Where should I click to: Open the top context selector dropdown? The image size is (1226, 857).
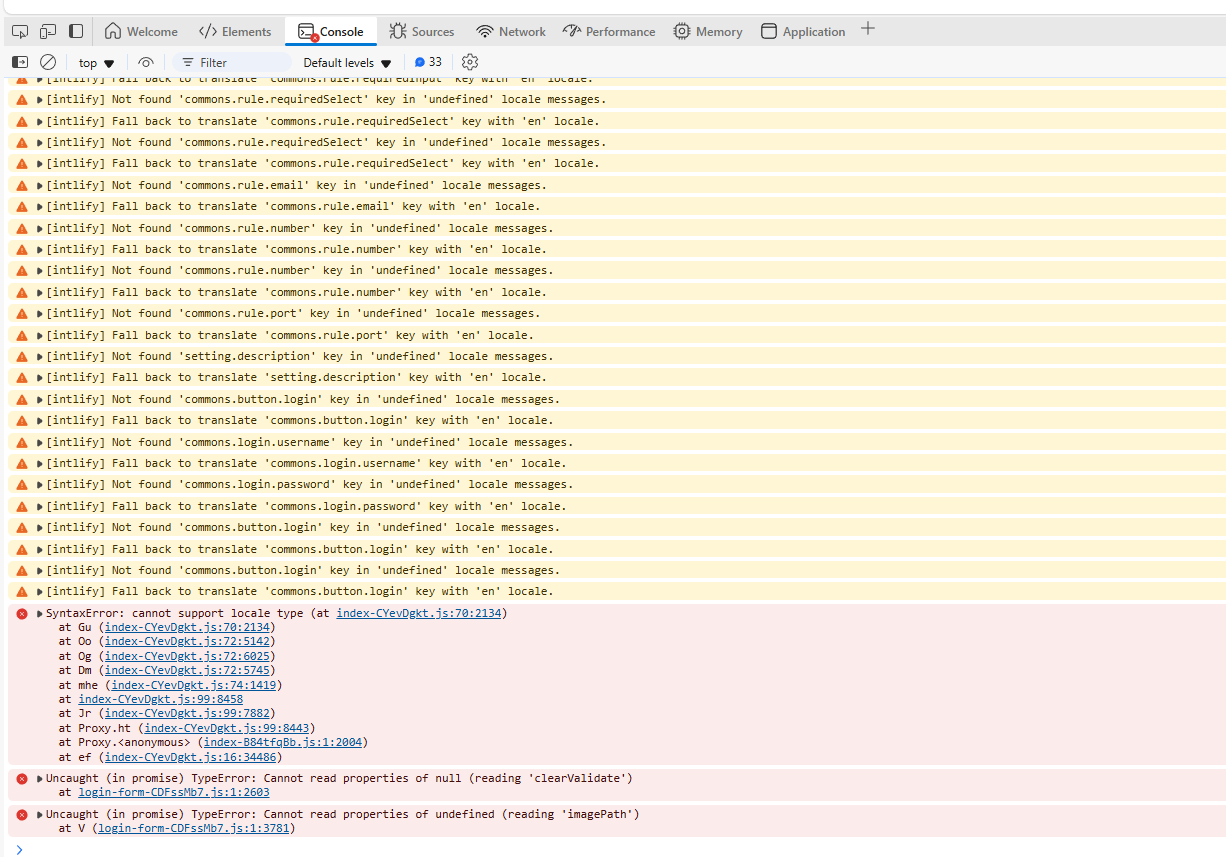pos(97,62)
